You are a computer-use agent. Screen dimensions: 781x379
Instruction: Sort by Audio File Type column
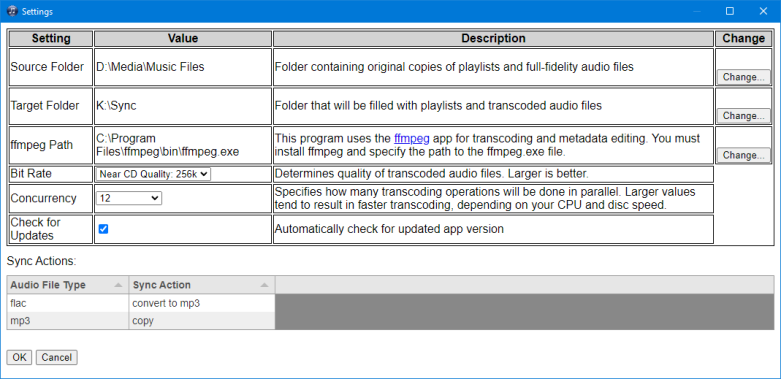(x=68, y=285)
